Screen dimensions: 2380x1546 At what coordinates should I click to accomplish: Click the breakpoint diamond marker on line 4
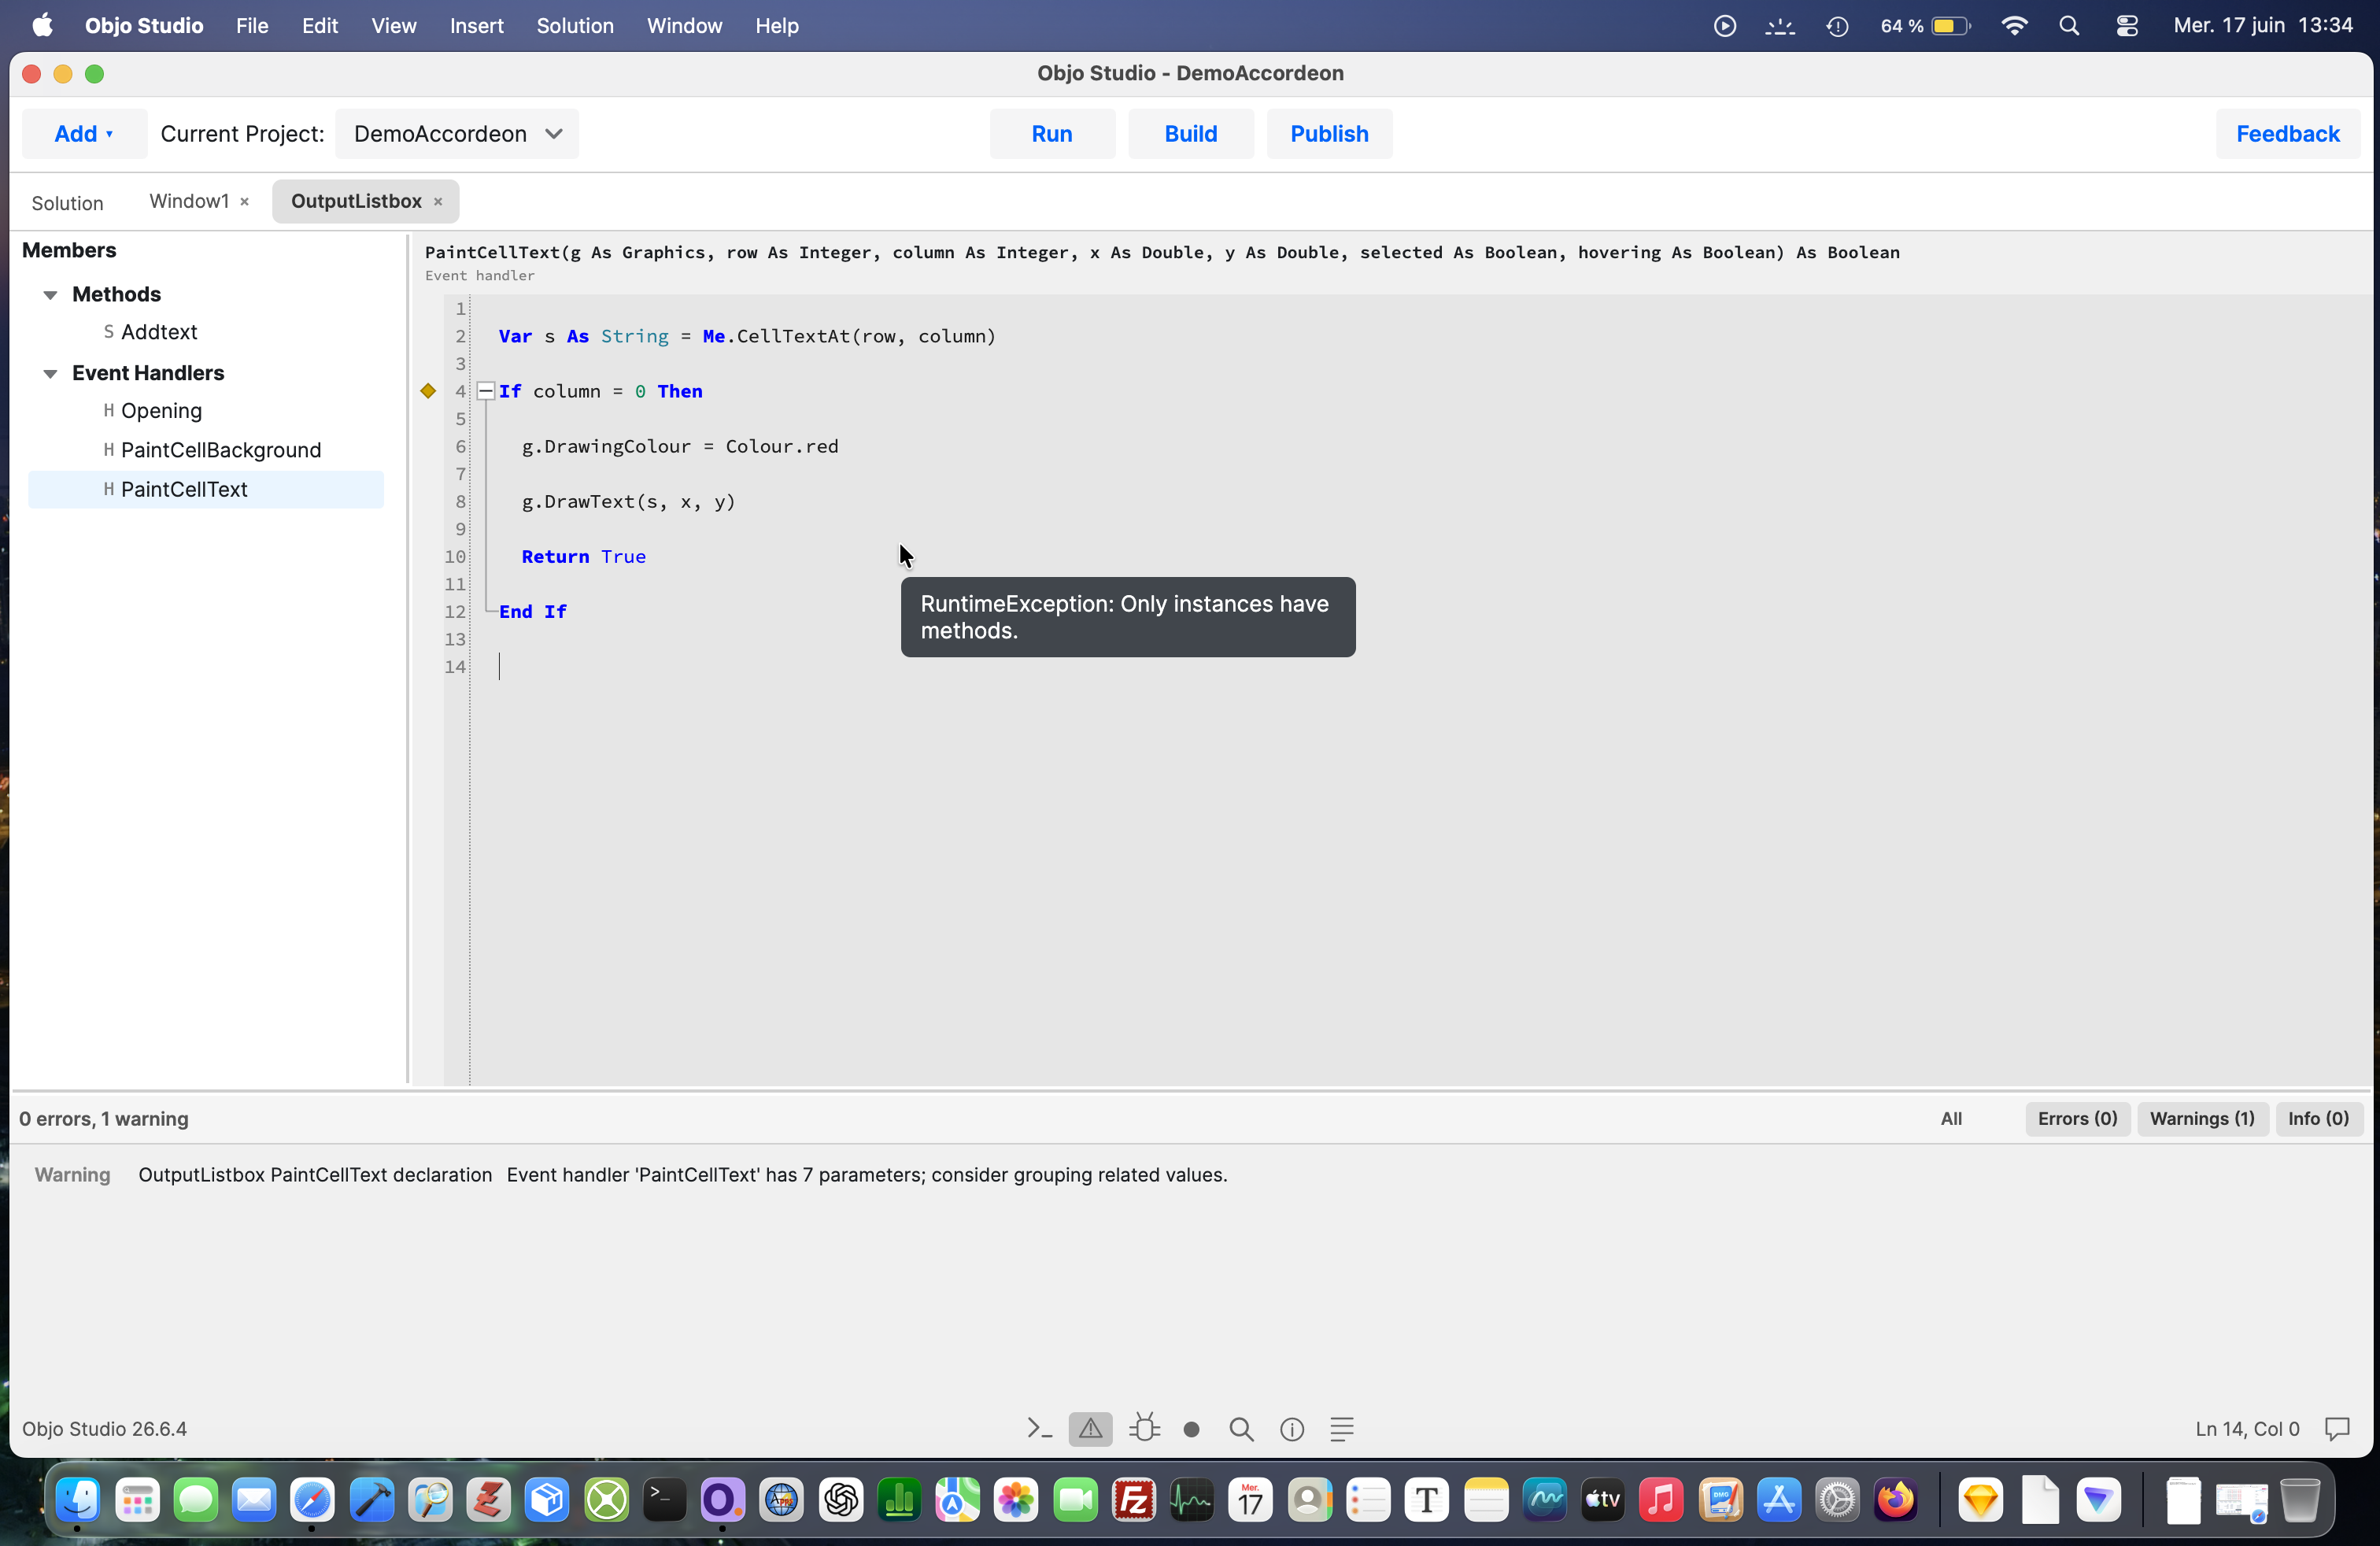428,391
